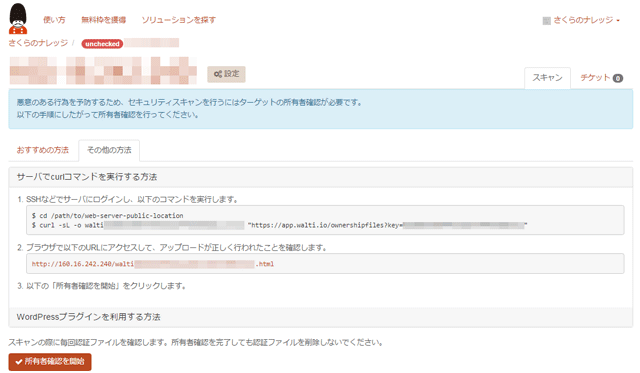The image size is (640, 373).
Task: Click the Walti guard mascot logo
Action: pos(18,19)
